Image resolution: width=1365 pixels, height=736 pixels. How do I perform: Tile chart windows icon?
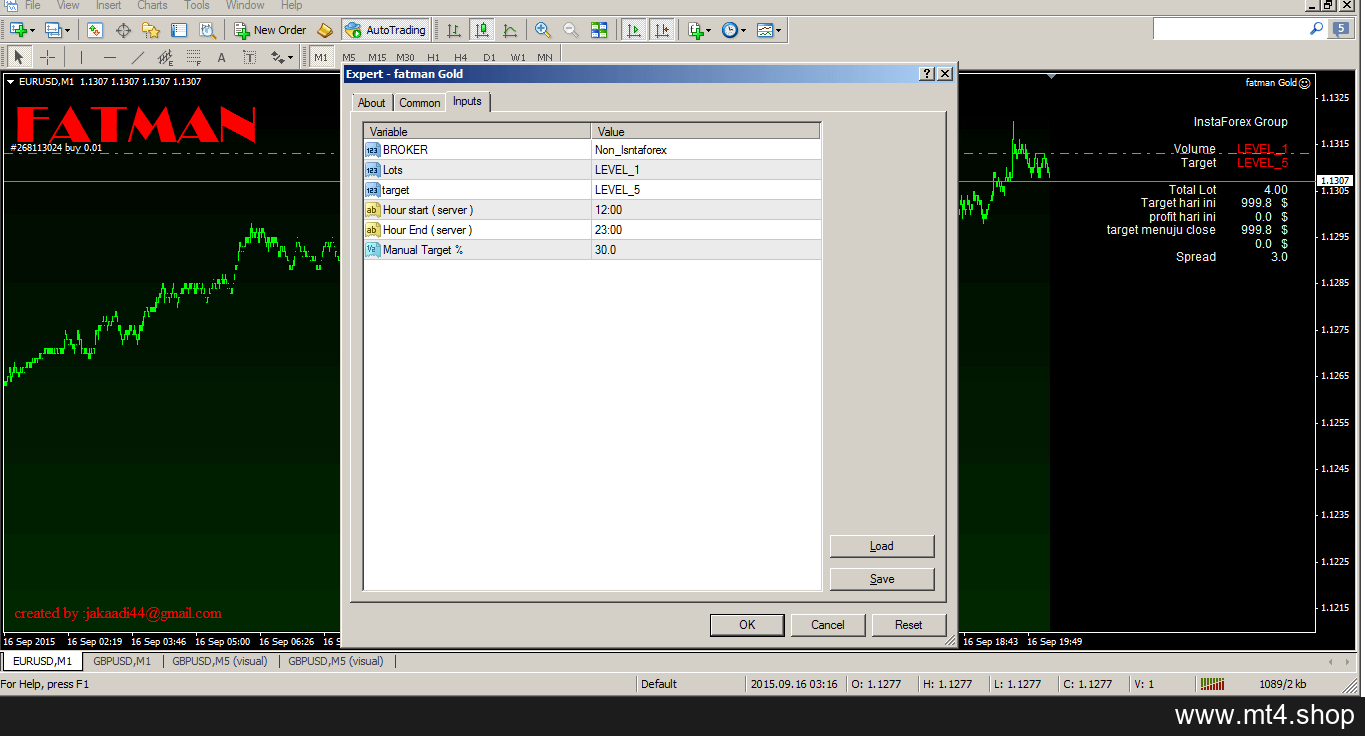click(598, 30)
